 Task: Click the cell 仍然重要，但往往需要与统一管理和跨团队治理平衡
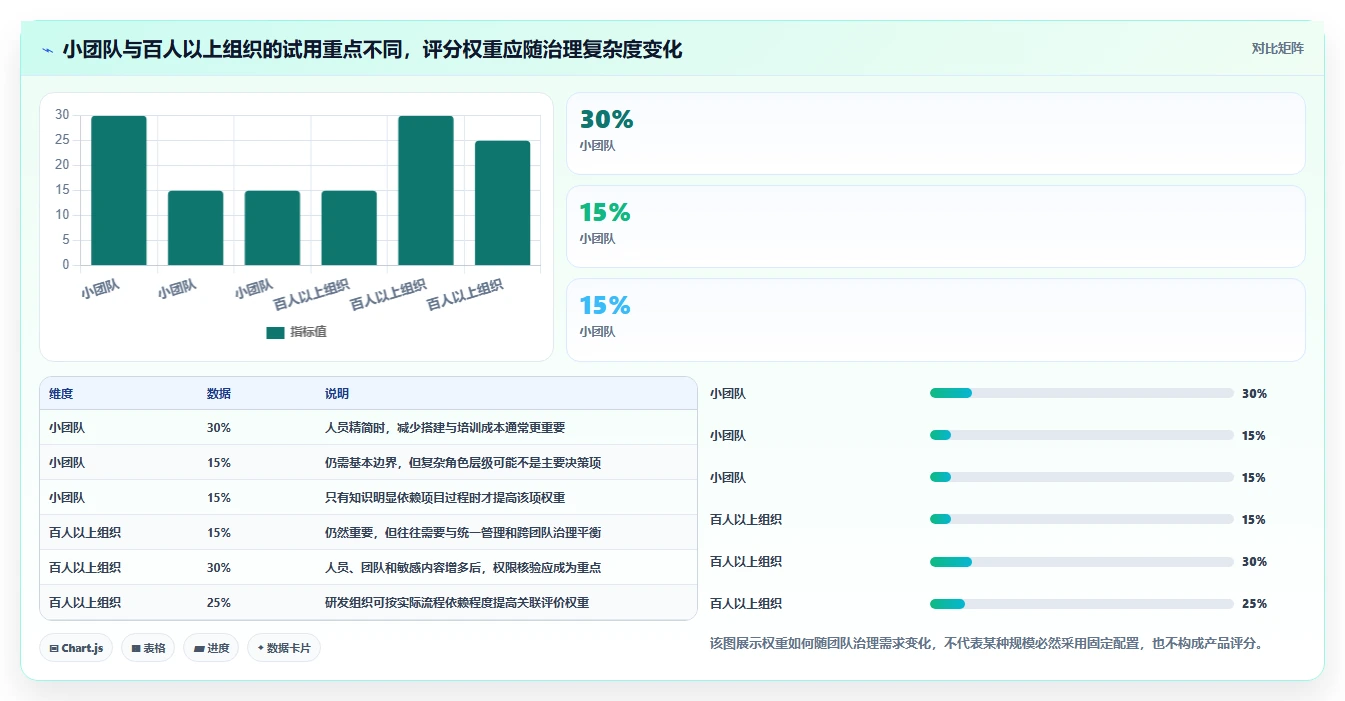[463, 533]
